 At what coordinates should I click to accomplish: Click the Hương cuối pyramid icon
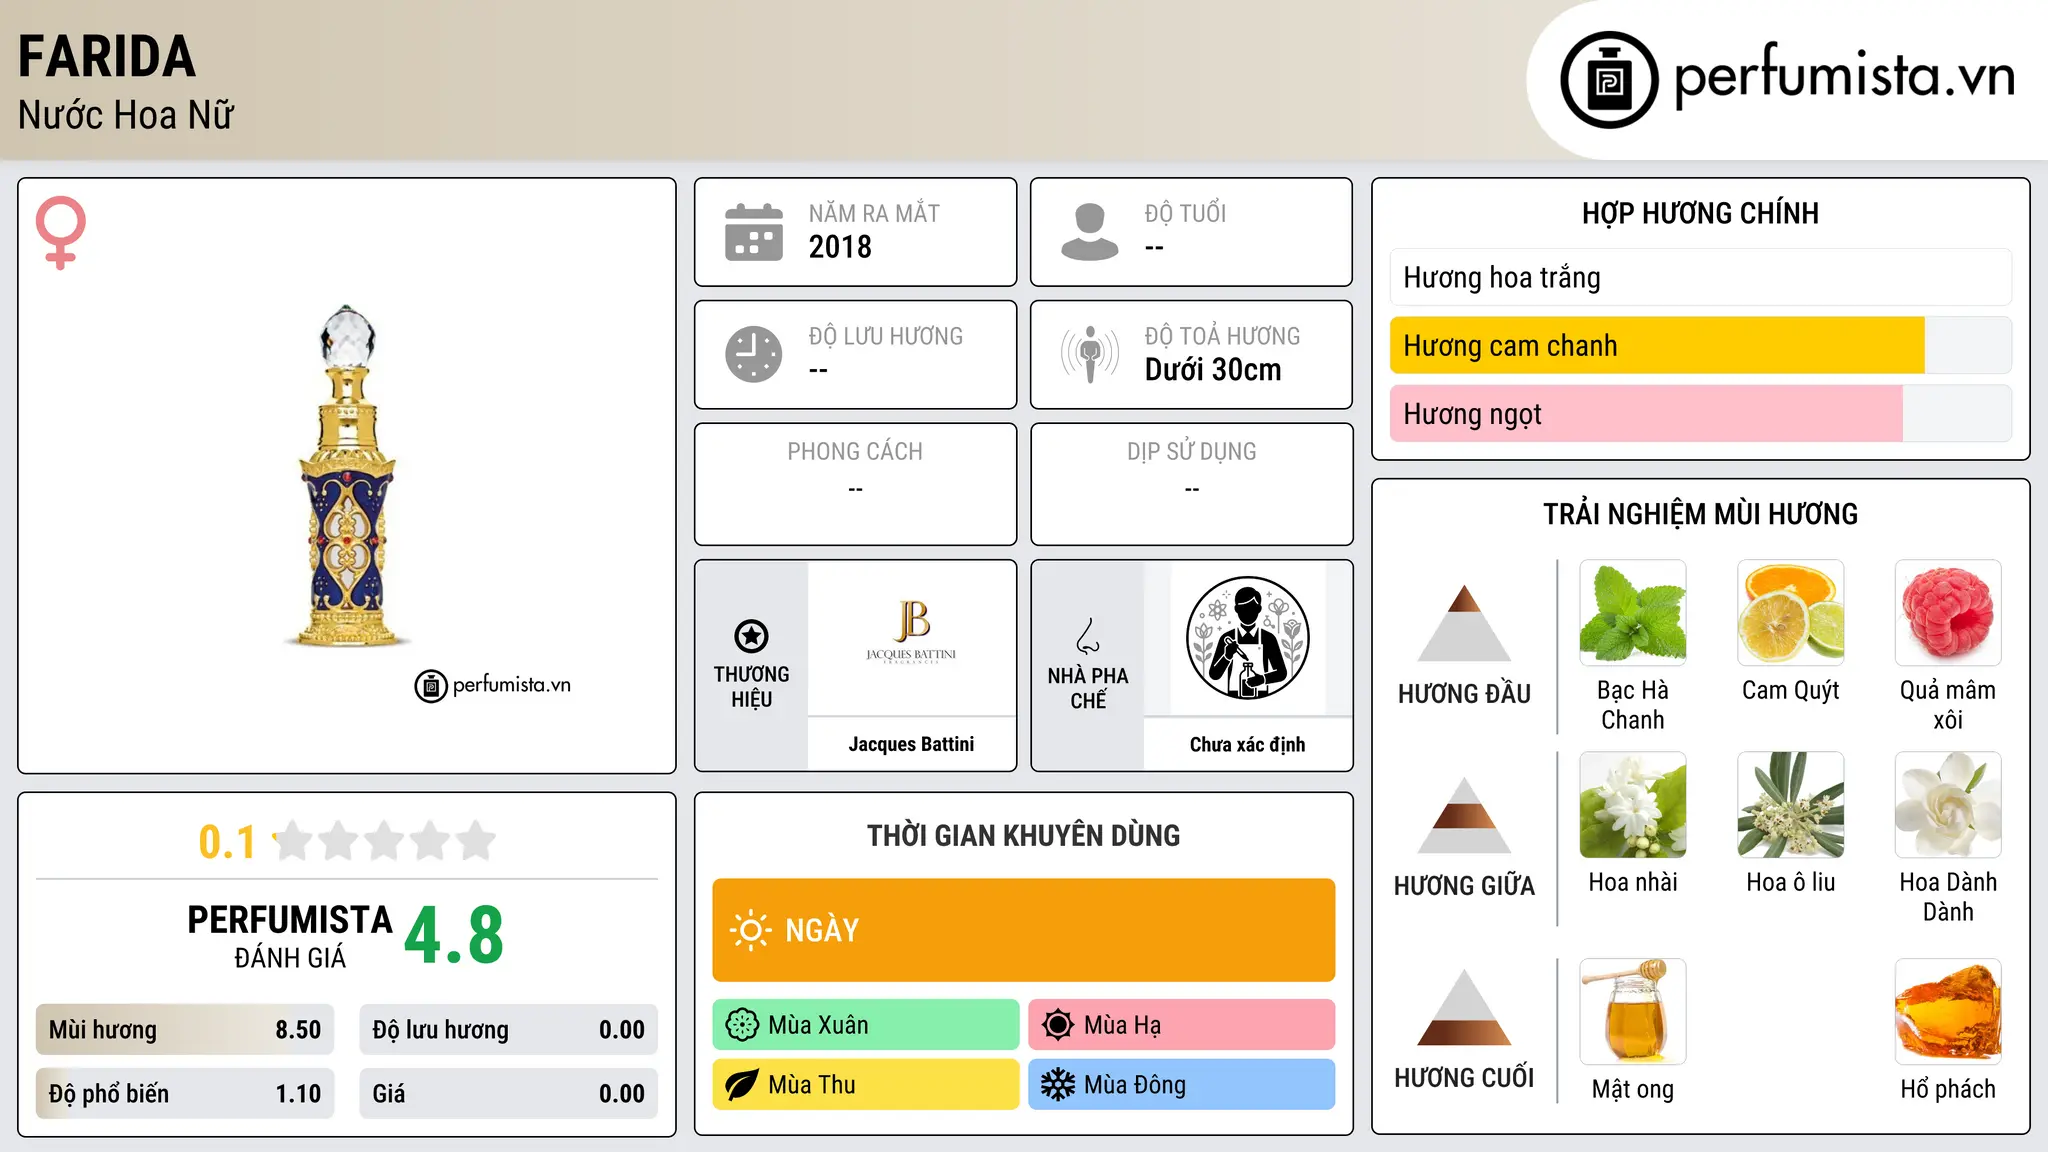pyautogui.click(x=1464, y=1007)
